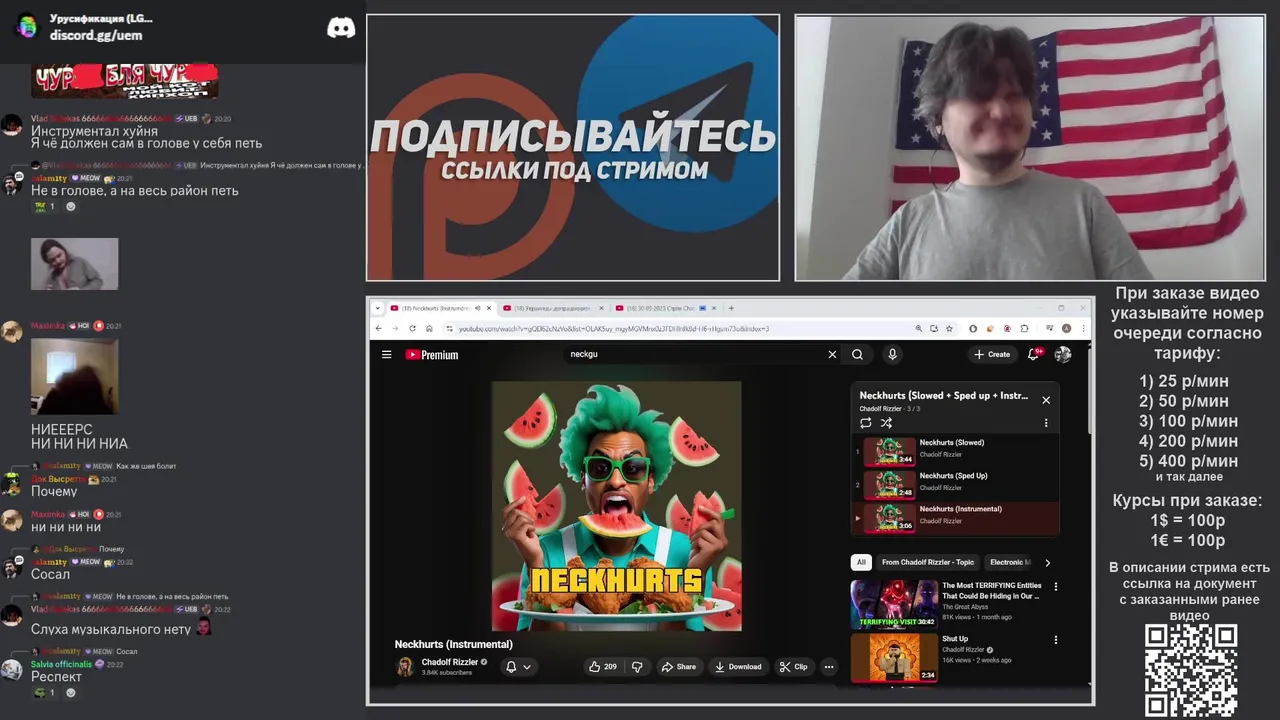Select From Chadolf Rizzler - Topic chip
Screen dimensions: 1280x720
coord(927,562)
